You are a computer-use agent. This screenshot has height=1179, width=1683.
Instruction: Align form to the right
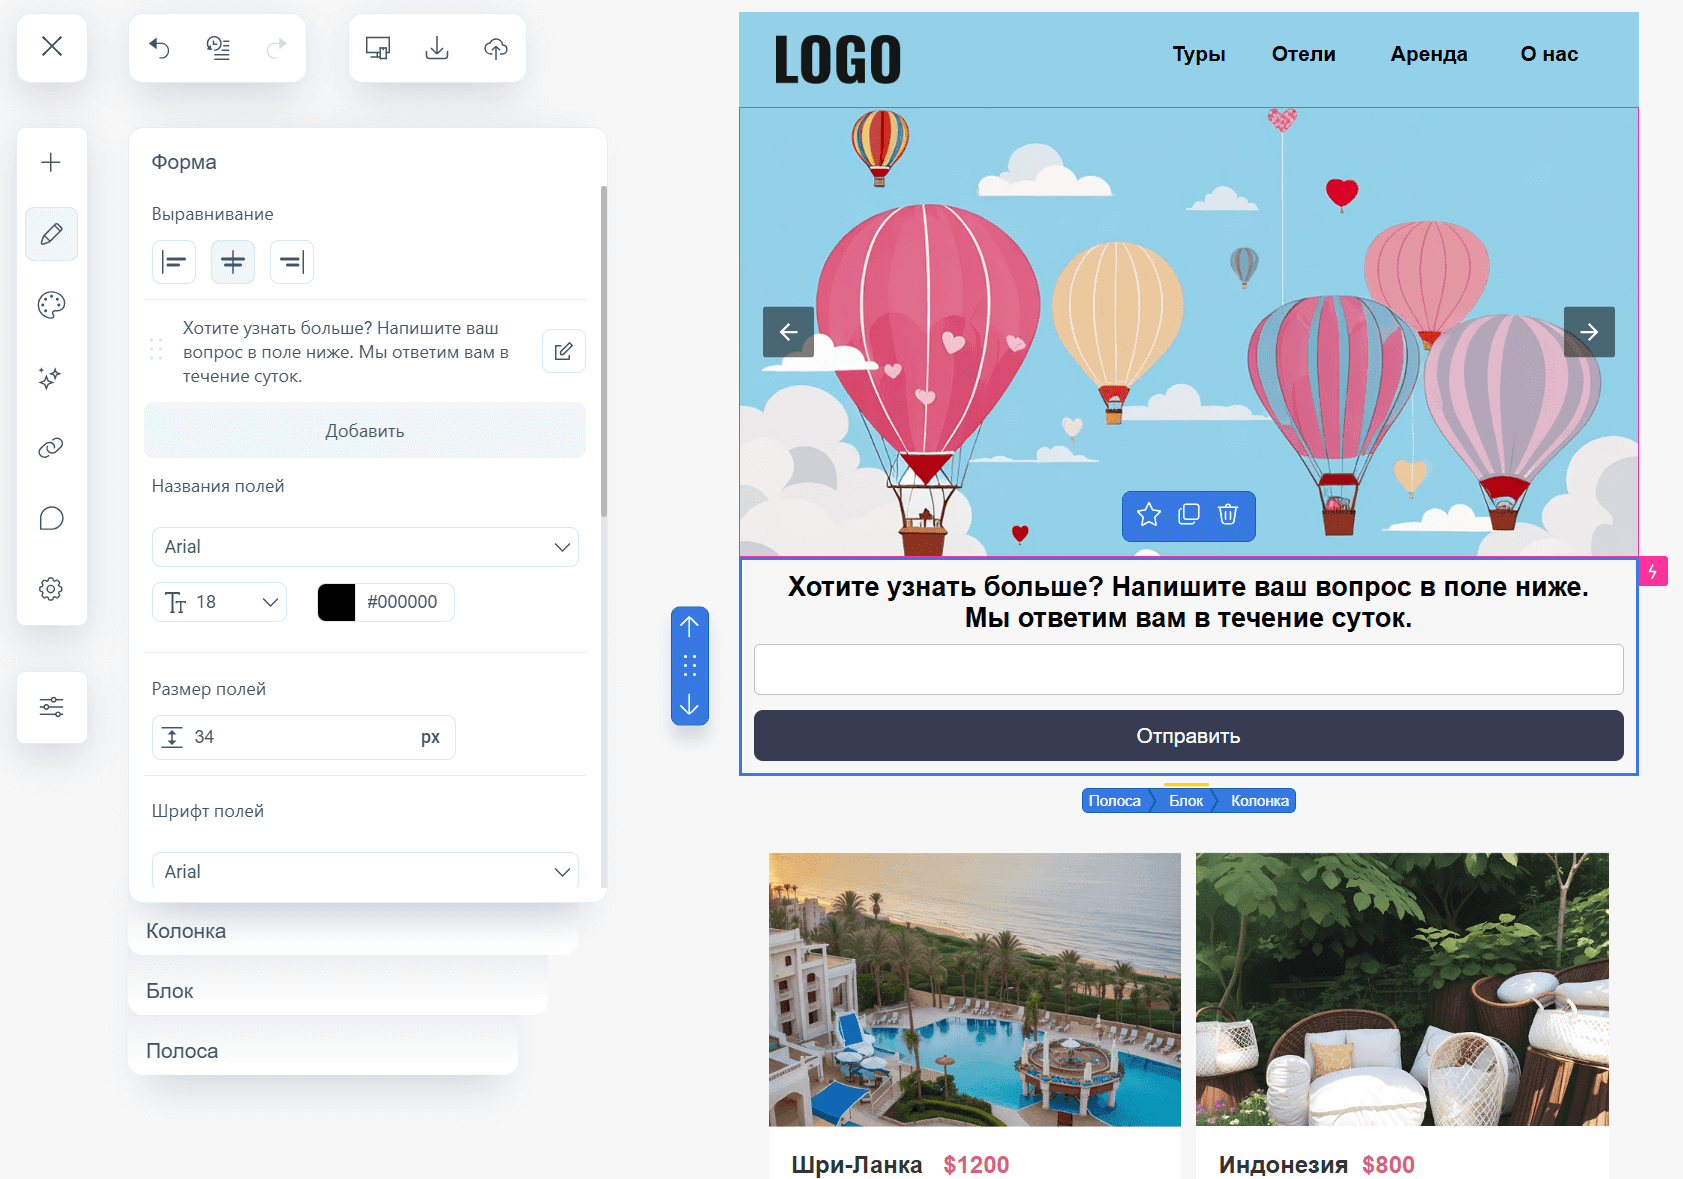tap(292, 262)
